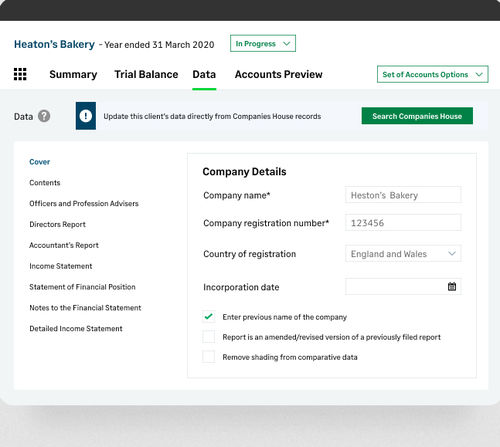500x447 pixels.
Task: Open the app grid menu icon
Action: tap(20, 74)
